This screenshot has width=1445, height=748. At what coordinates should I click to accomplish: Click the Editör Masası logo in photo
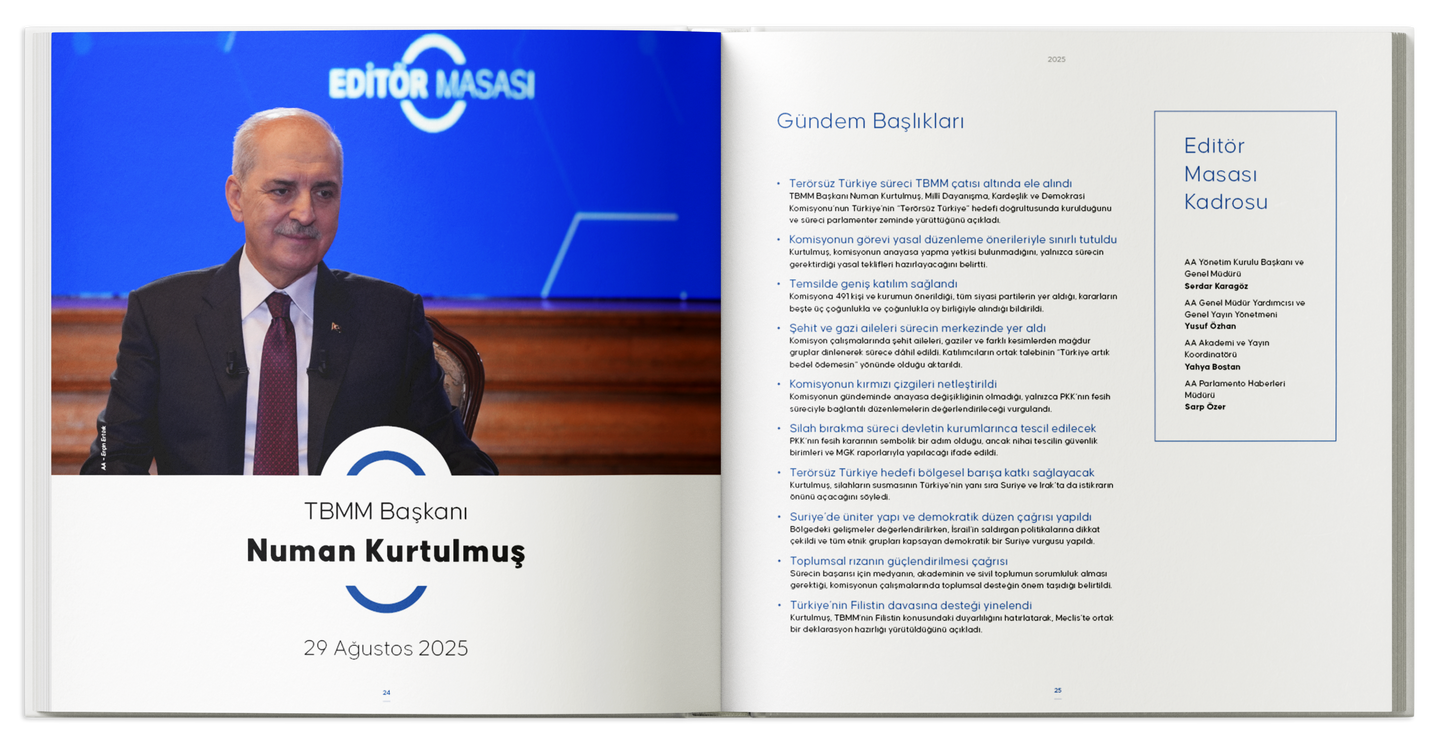point(432,83)
